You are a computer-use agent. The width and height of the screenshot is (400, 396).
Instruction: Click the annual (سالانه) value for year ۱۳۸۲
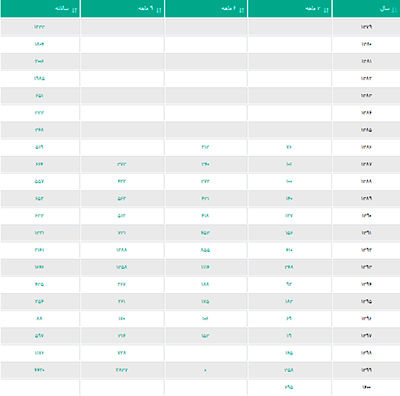[x=39, y=78]
